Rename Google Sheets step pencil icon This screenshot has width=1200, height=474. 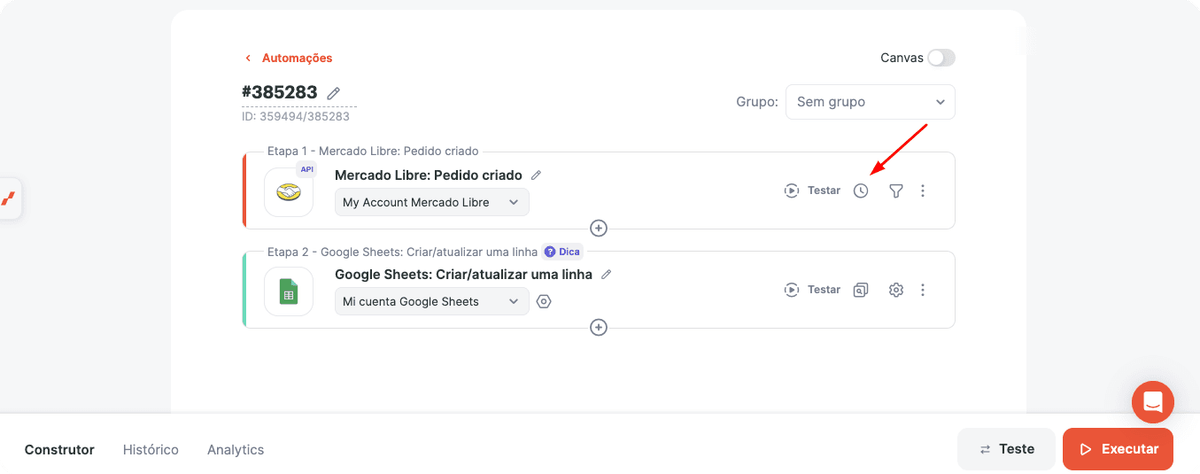pyautogui.click(x=606, y=274)
